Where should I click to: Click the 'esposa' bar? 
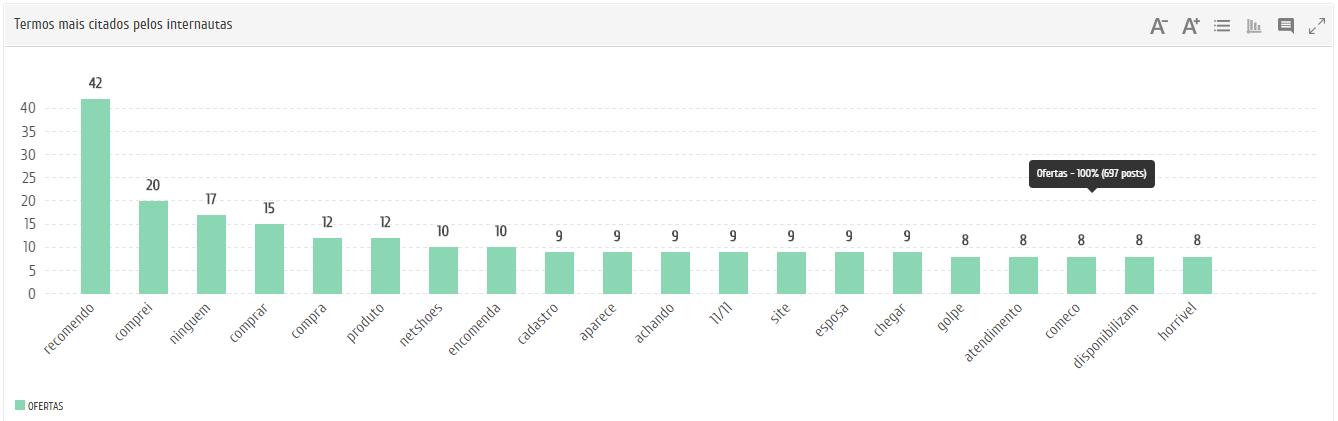849,273
